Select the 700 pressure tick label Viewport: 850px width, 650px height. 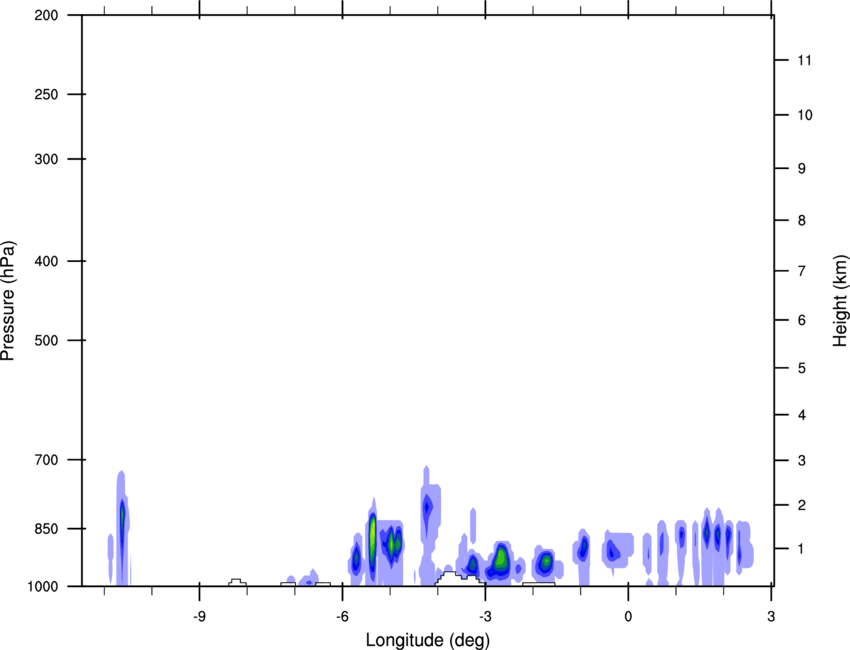point(46,460)
